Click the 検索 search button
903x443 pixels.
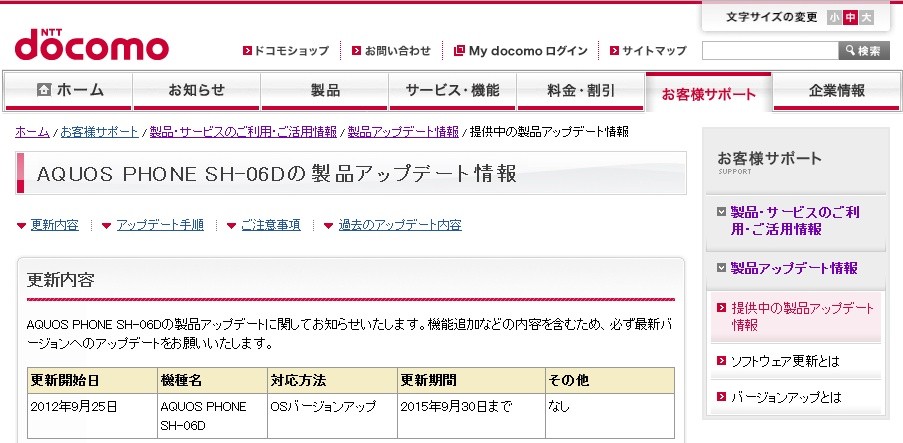click(864, 51)
